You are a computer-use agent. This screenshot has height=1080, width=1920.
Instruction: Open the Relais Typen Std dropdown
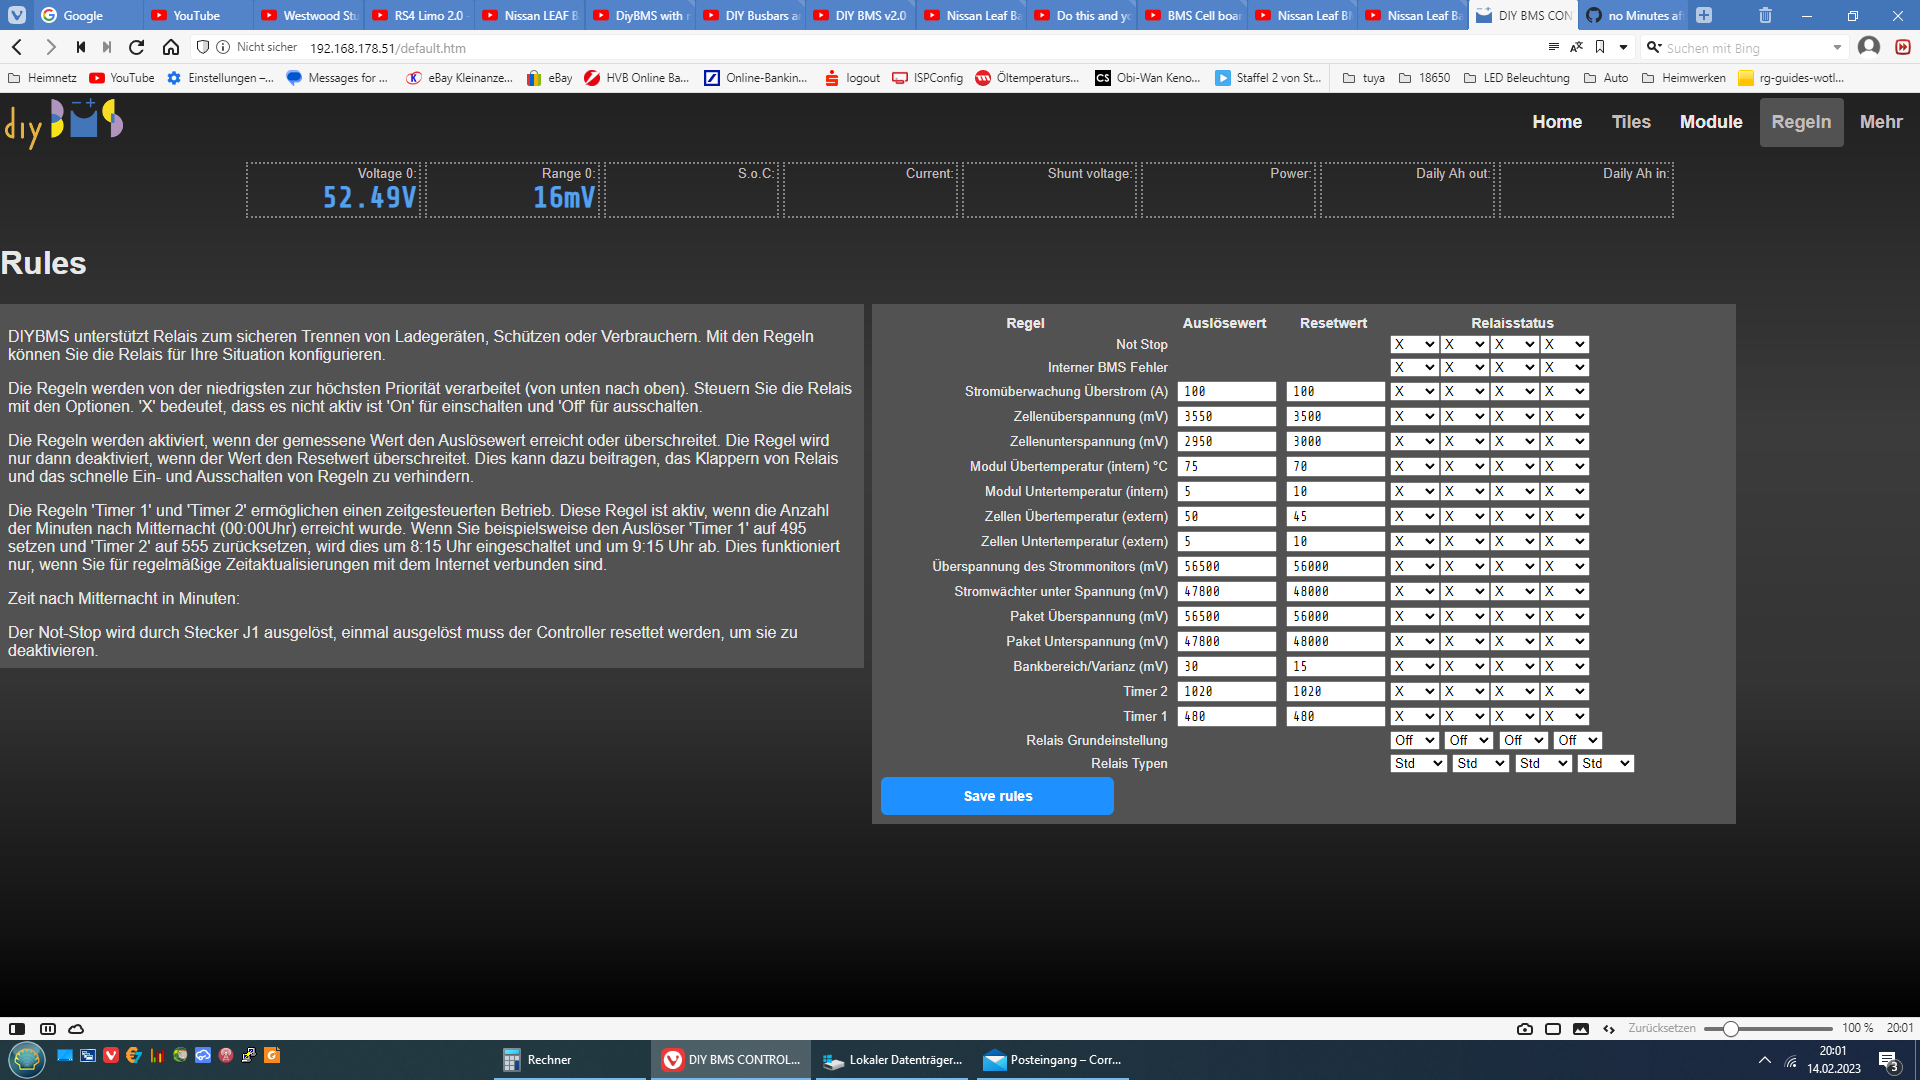click(x=1417, y=763)
